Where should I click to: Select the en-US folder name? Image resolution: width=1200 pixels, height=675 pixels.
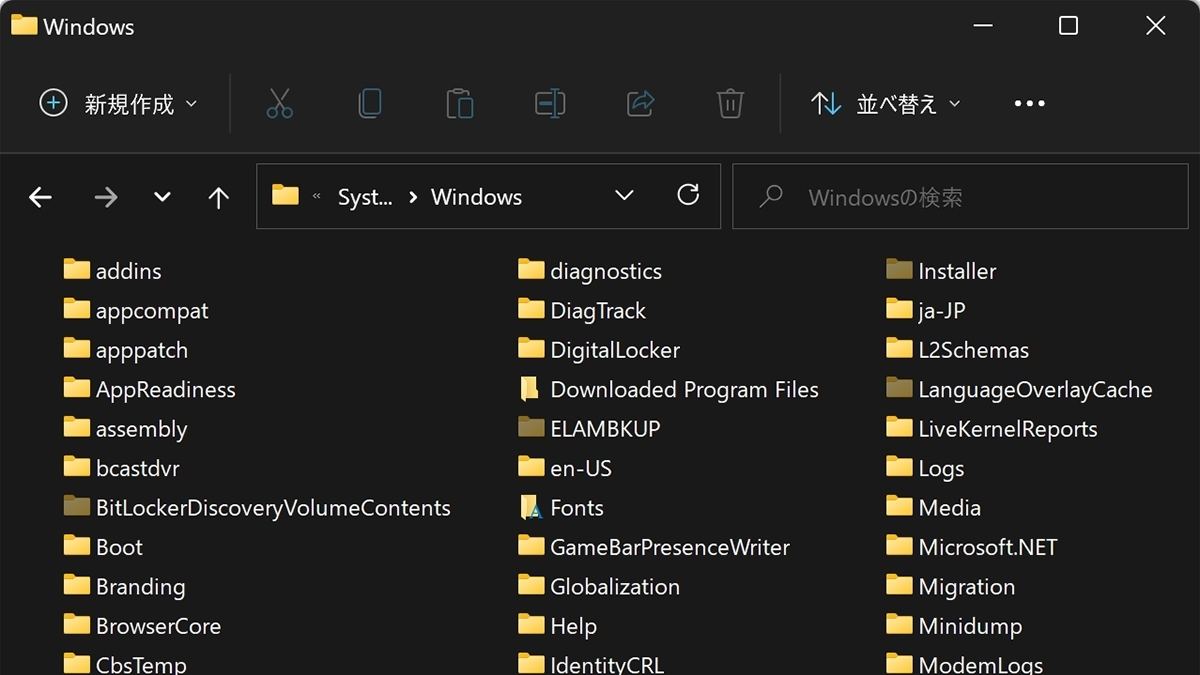(581, 468)
